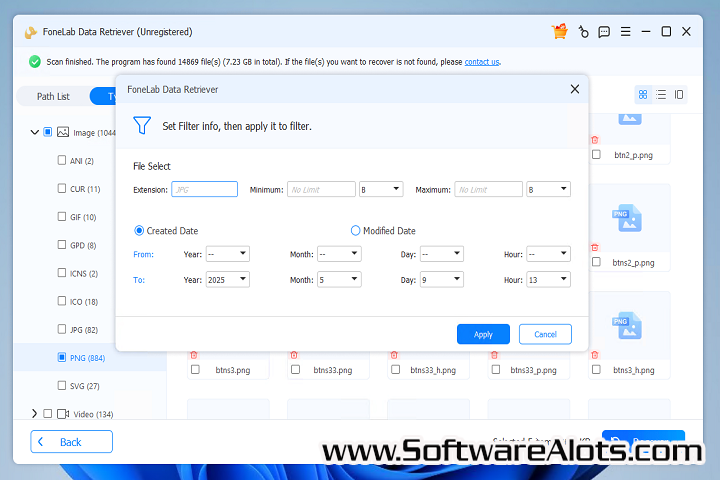
Task: Cancel the filter dialog
Action: [x=545, y=334]
